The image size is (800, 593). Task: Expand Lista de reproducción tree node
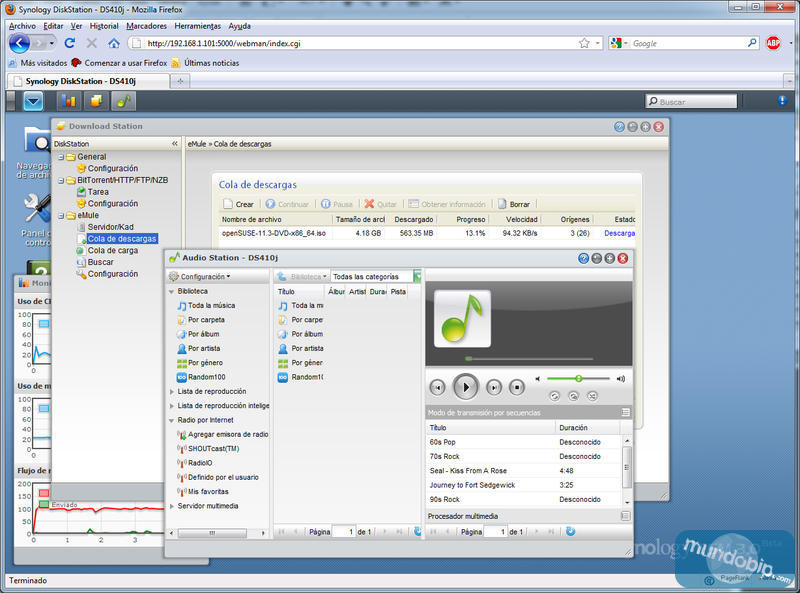pyautogui.click(x=171, y=391)
